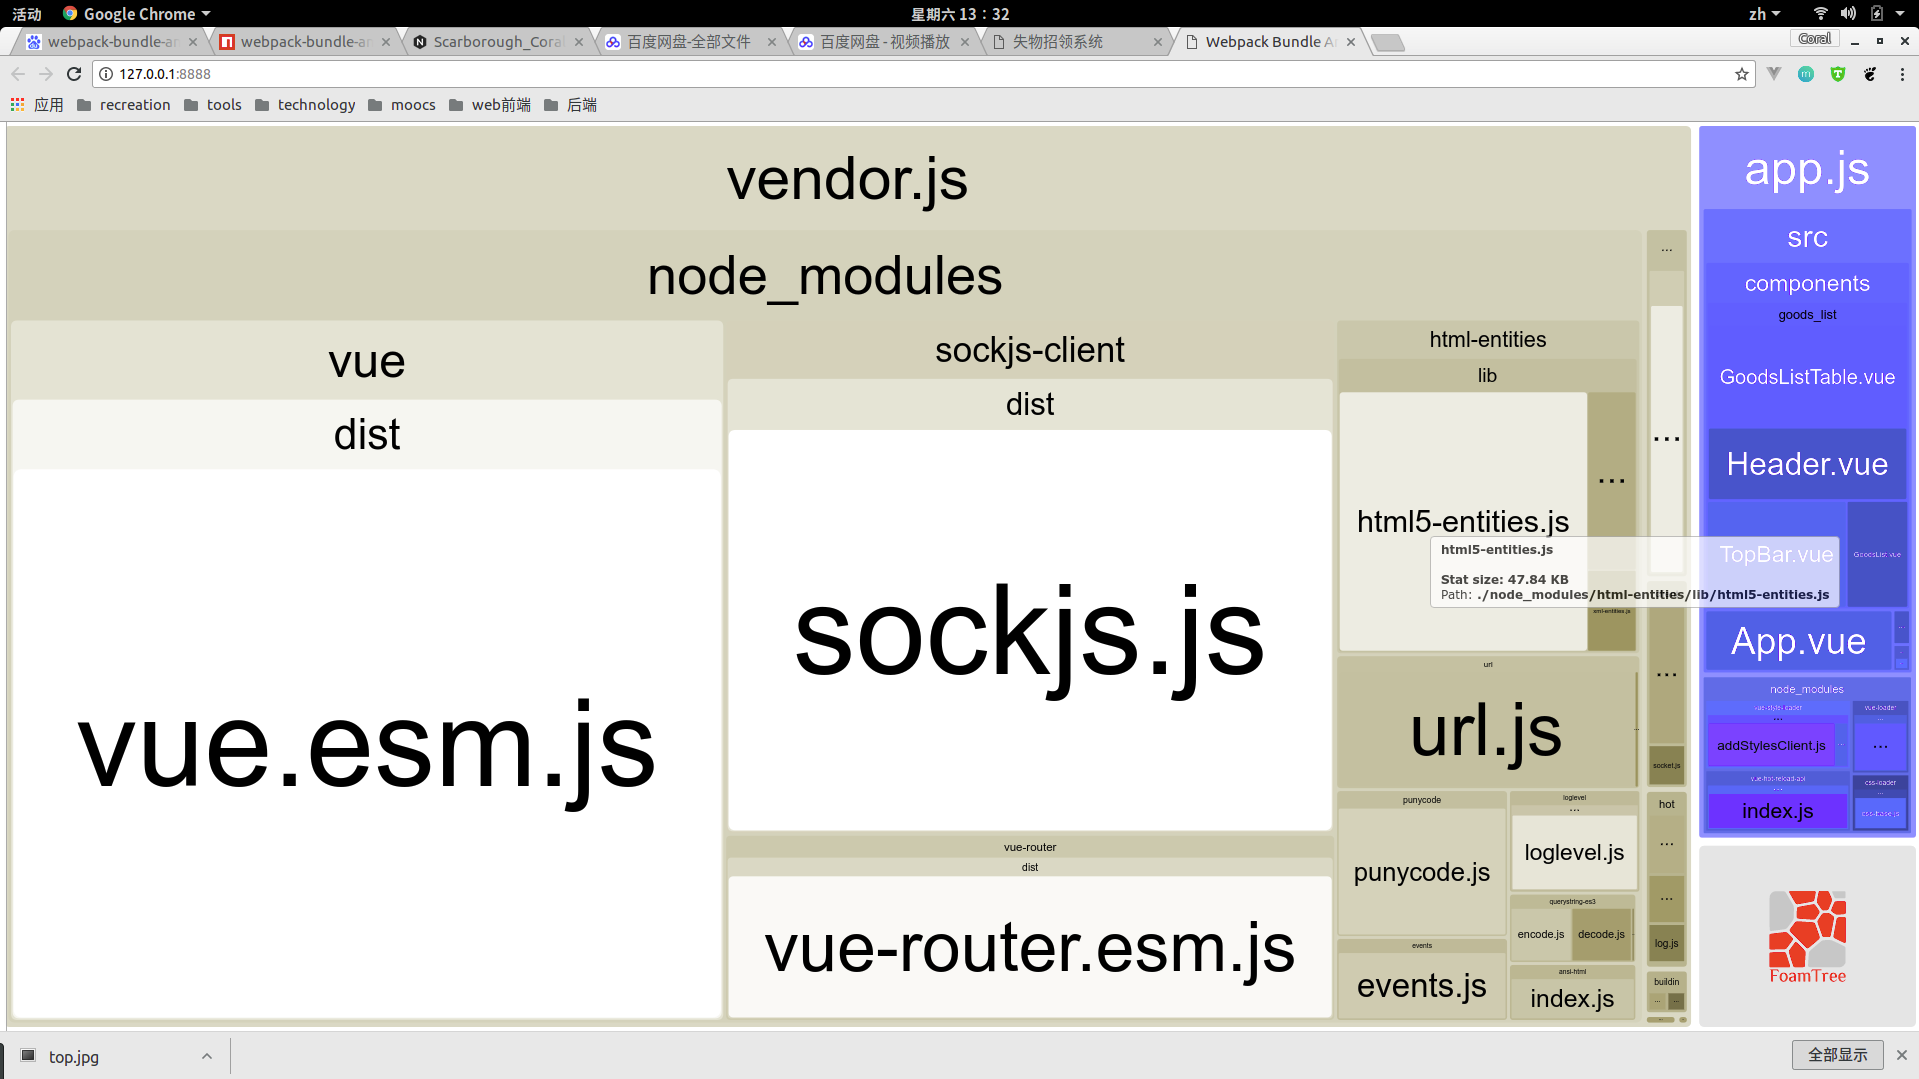Click the FoamTree logo
This screenshot has width=1919, height=1079.
pos(1807,936)
